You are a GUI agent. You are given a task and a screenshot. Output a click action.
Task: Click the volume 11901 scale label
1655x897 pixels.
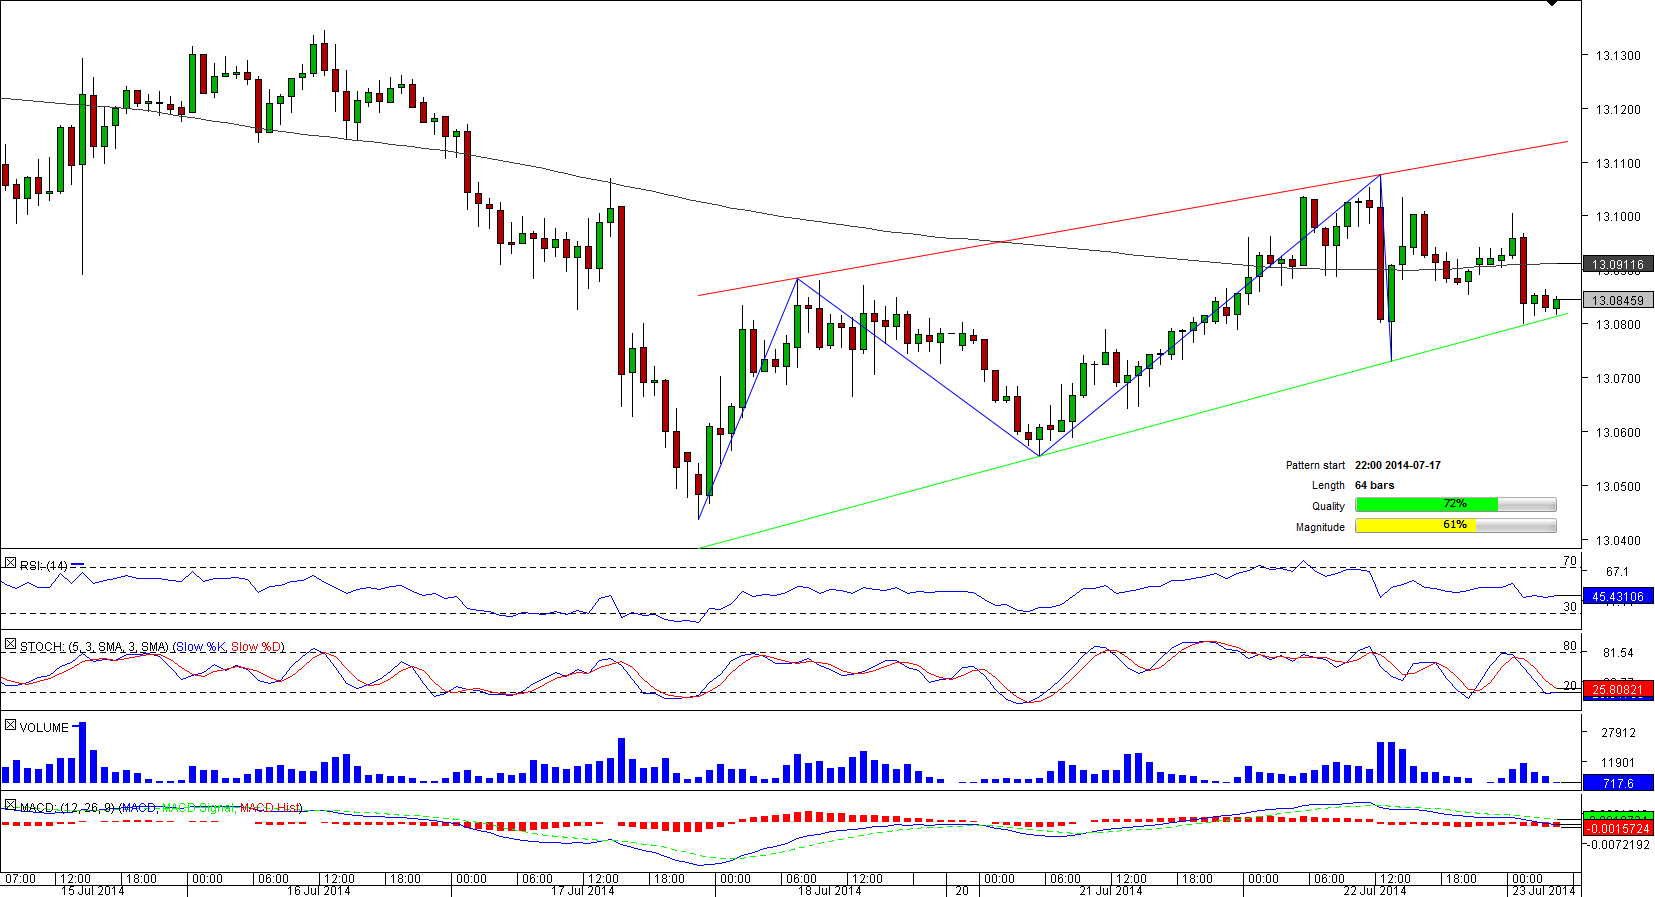[x=1618, y=762]
